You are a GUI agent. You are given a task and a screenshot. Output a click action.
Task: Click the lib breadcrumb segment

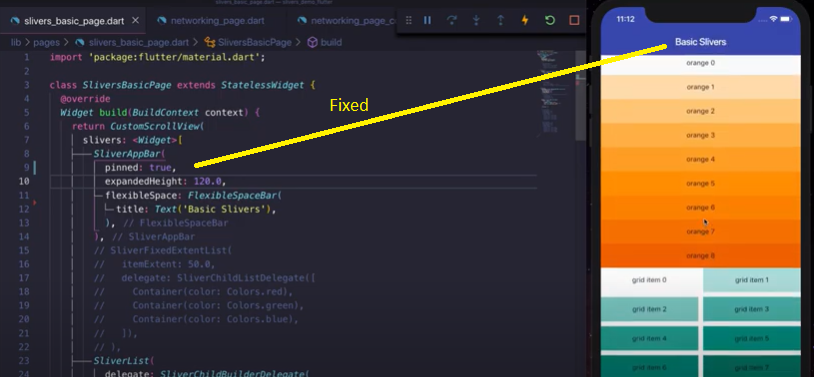click(x=16, y=42)
